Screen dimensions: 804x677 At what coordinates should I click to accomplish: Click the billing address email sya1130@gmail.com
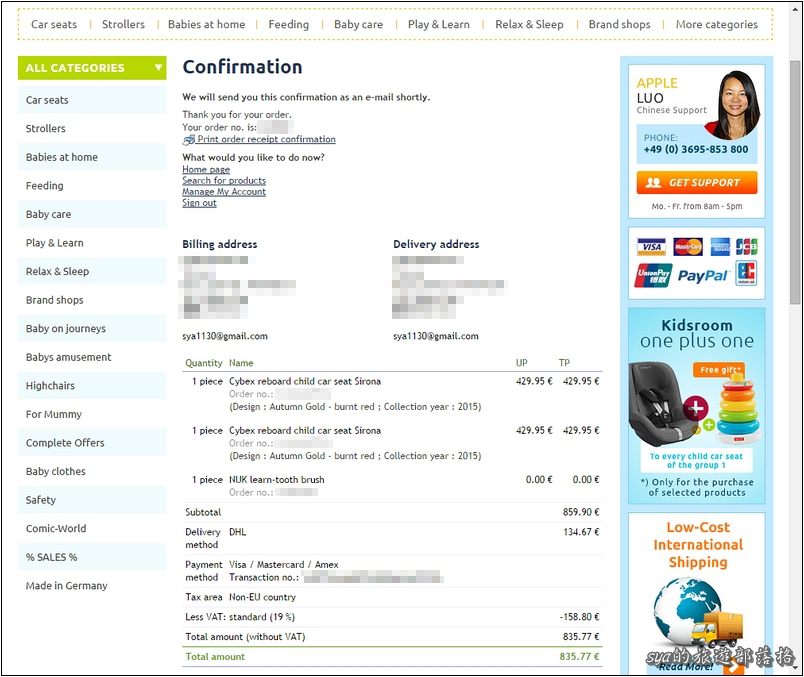pos(225,336)
